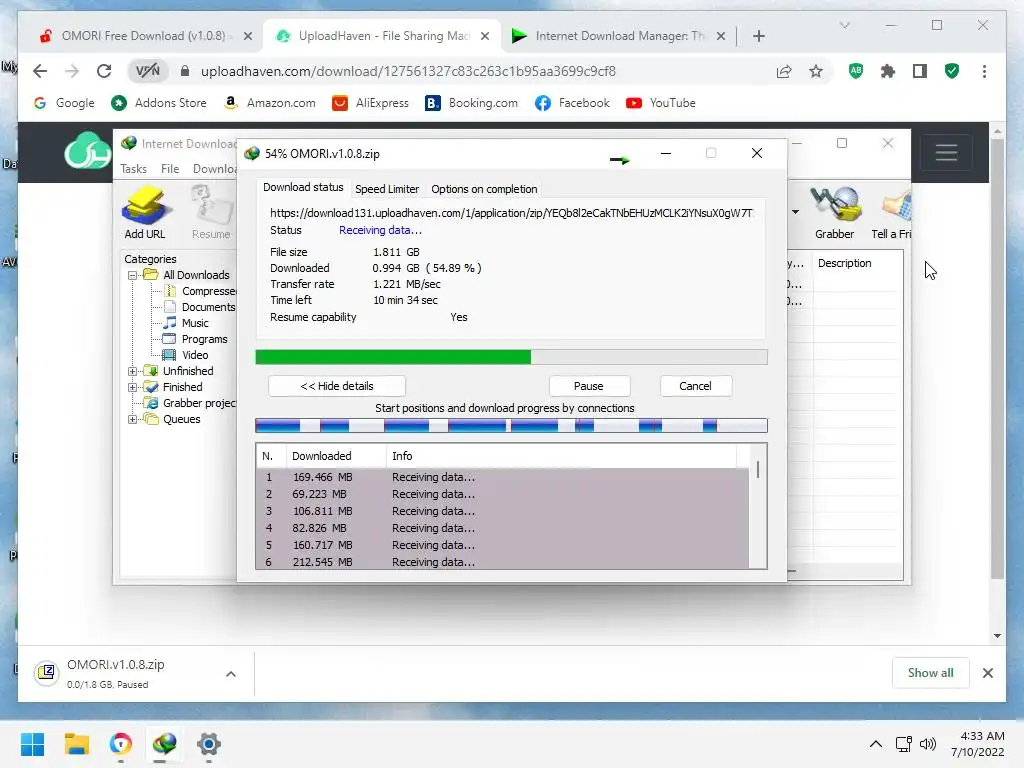1024x768 pixels.
Task: Share this page via address bar icon
Action: click(x=784, y=71)
